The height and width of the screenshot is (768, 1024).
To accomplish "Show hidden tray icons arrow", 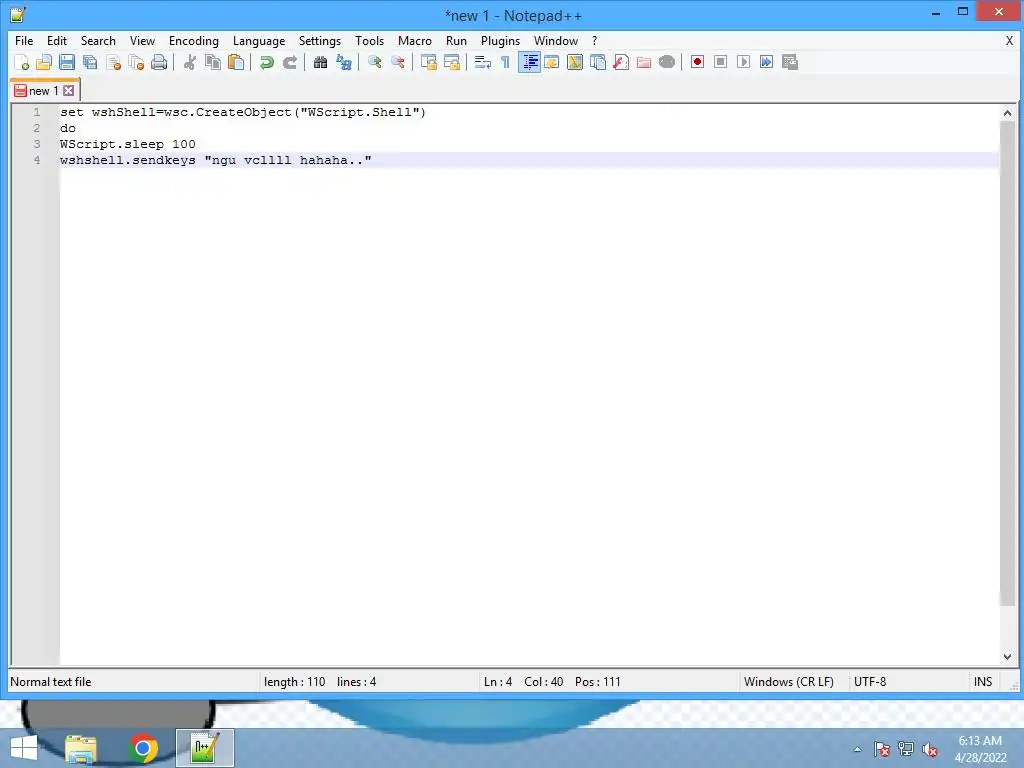I will (857, 749).
